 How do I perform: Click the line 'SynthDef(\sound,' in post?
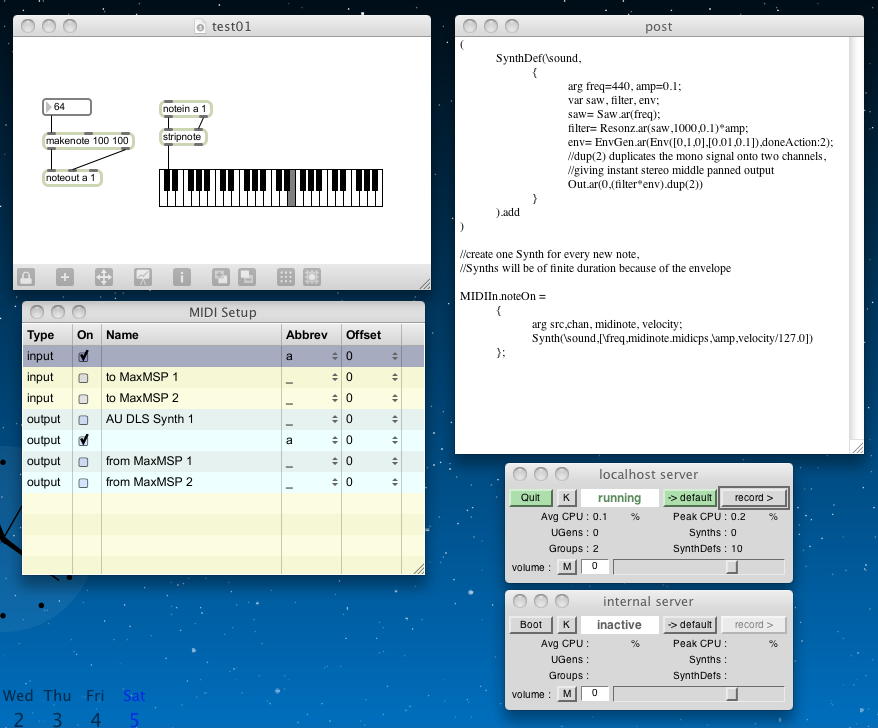point(539,58)
